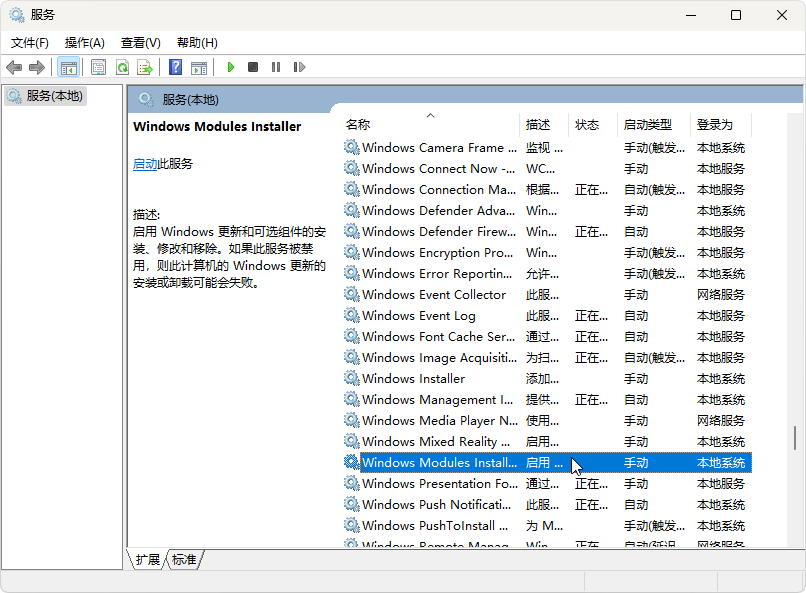This screenshot has width=806, height=593.
Task: Start the service with the green play icon
Action: click(230, 67)
